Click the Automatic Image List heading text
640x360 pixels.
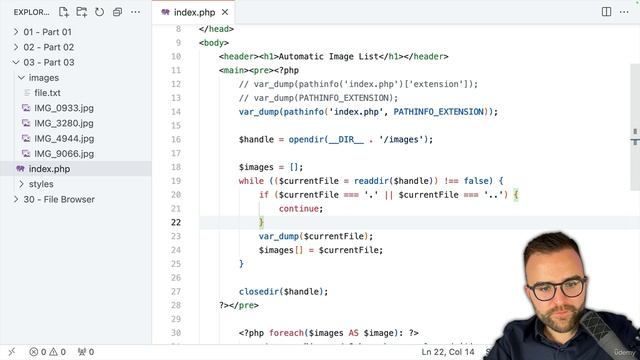click(x=328, y=57)
